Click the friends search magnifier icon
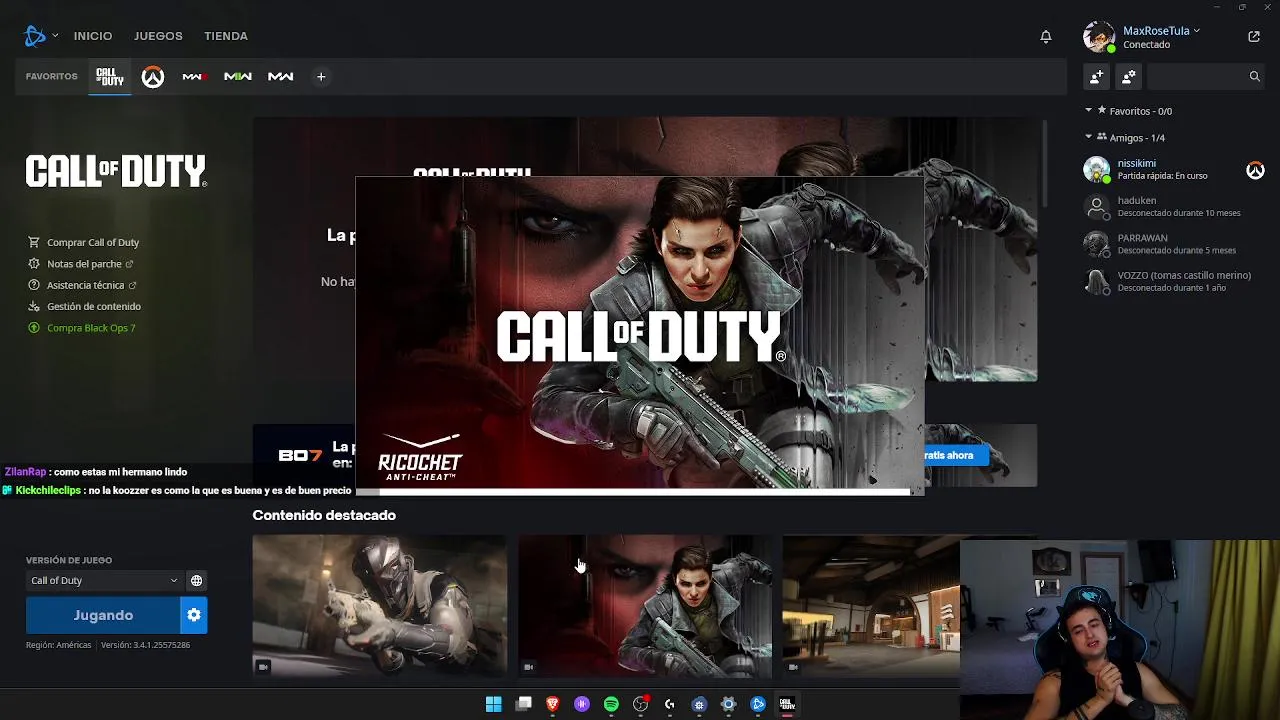Viewport: 1280px width, 720px height. tap(1254, 76)
